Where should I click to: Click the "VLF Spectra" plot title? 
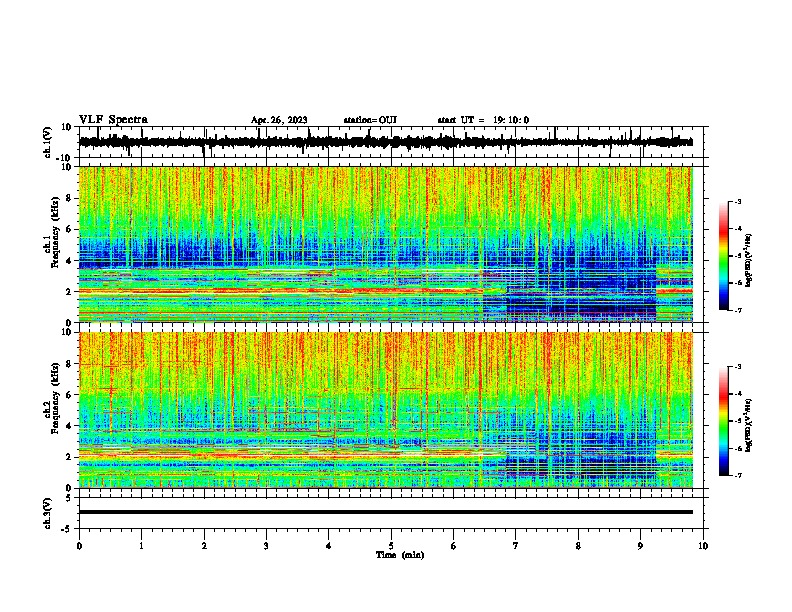click(113, 120)
